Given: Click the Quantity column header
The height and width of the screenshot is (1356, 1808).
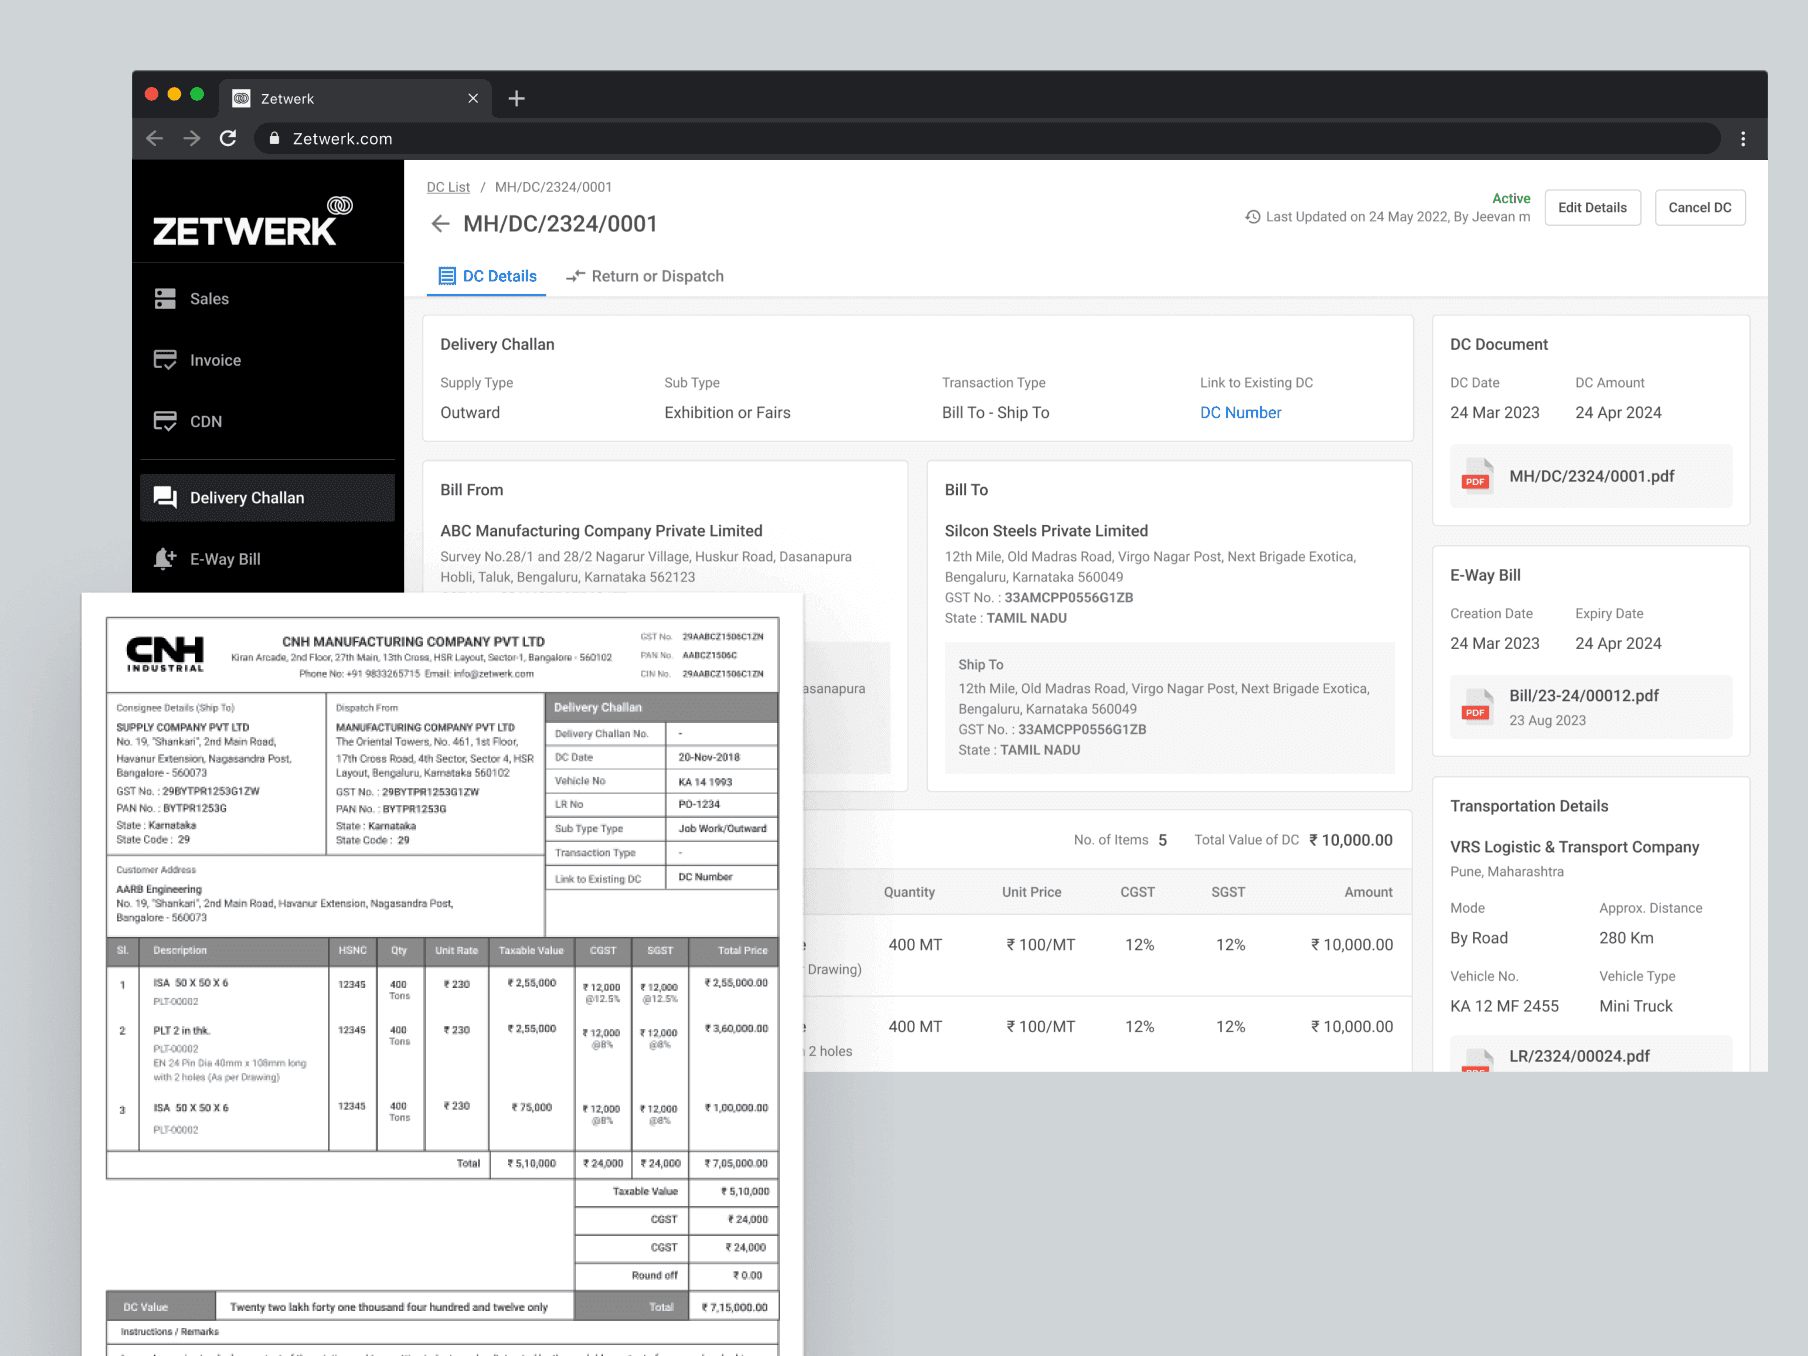Looking at the screenshot, I should click(x=909, y=892).
